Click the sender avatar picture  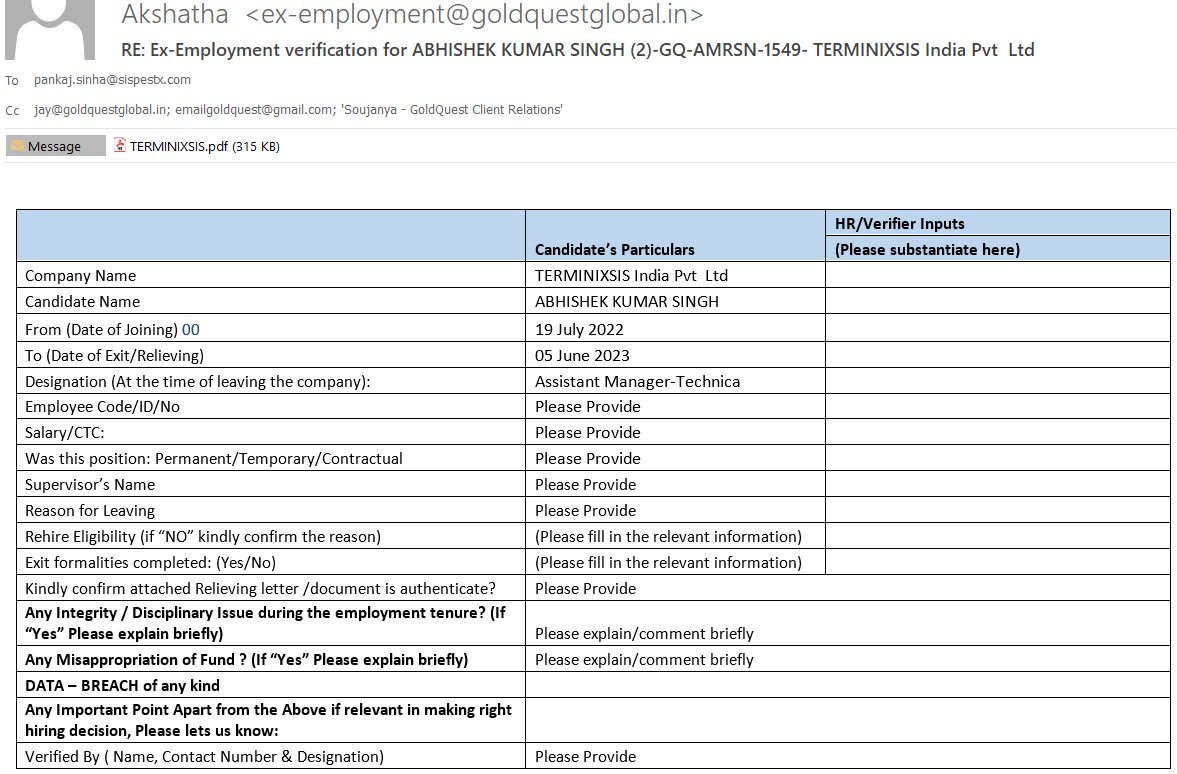pos(50,29)
